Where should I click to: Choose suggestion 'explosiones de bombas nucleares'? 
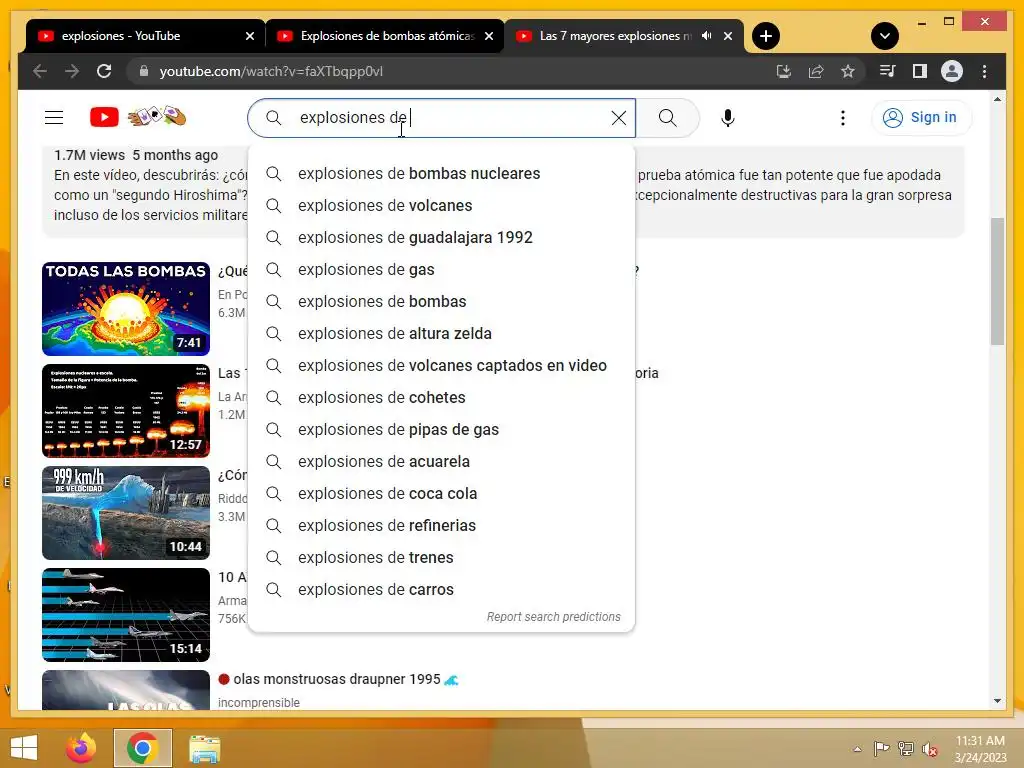[441, 174]
